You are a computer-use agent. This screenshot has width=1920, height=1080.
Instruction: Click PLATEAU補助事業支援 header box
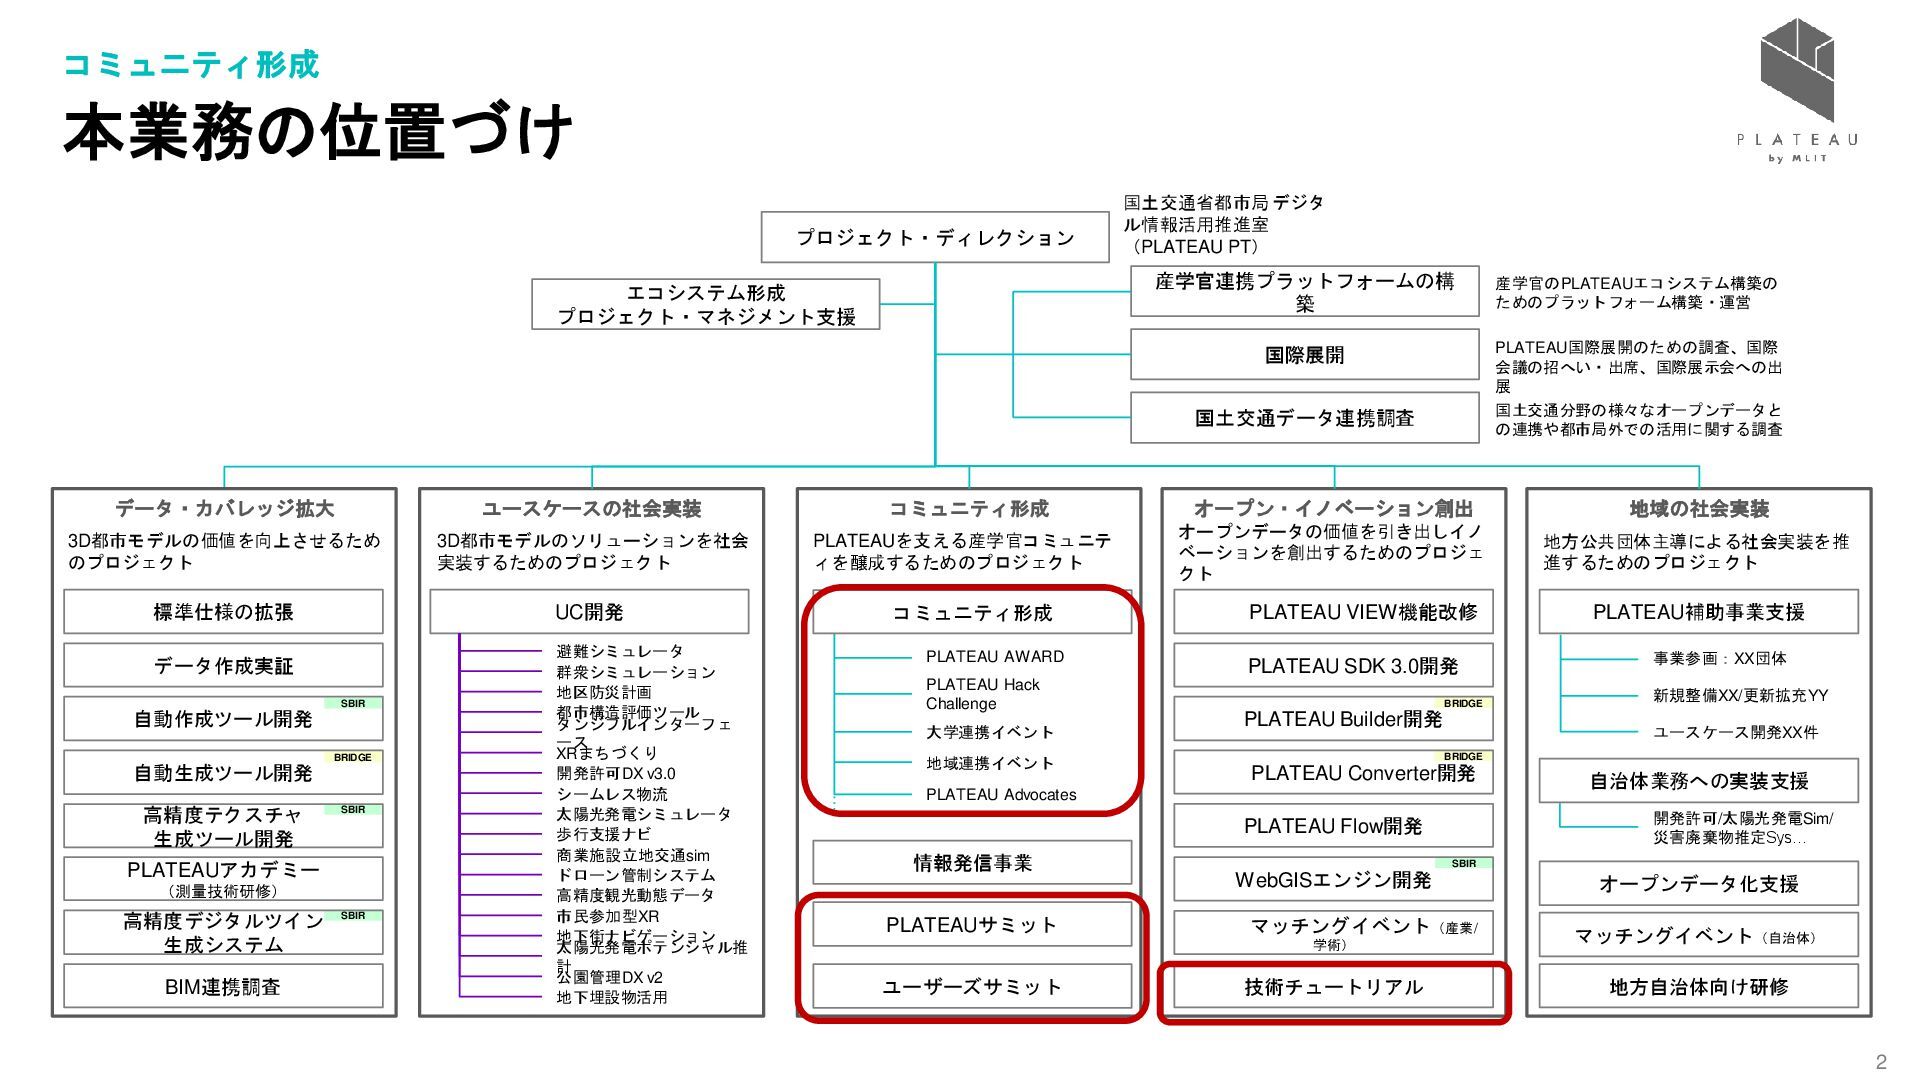point(1698,612)
